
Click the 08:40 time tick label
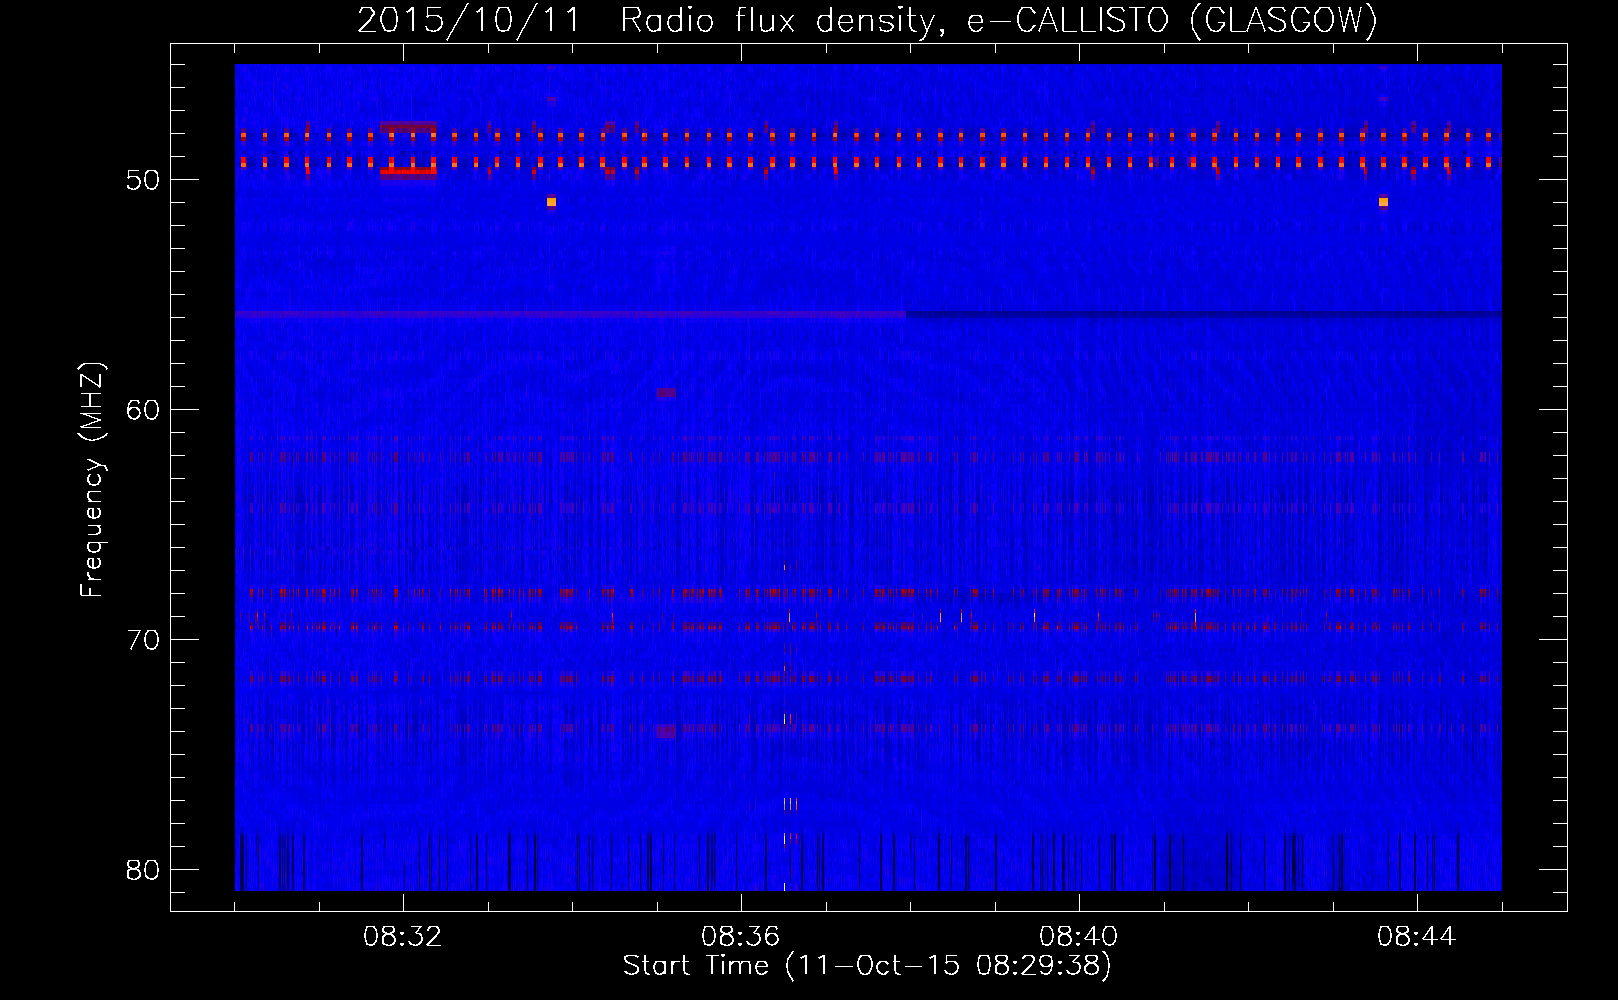[1079, 937]
